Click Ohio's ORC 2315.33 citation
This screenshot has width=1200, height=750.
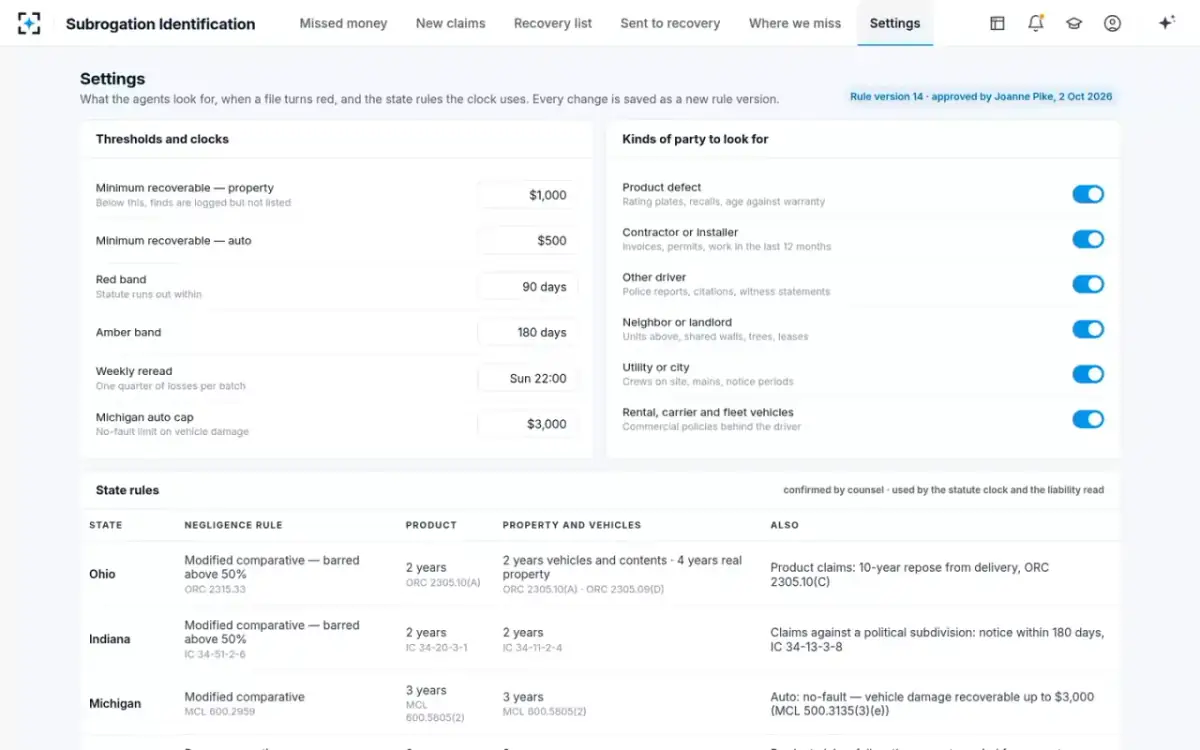coord(215,590)
